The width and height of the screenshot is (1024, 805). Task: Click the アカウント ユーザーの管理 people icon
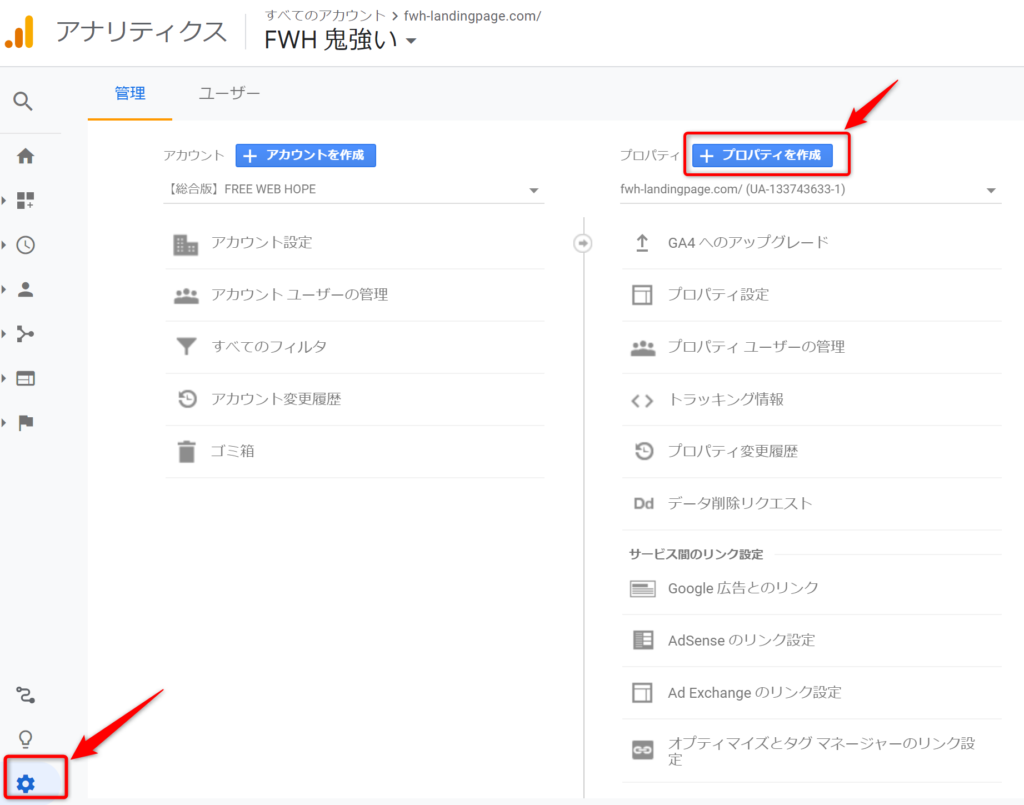[x=186, y=296]
